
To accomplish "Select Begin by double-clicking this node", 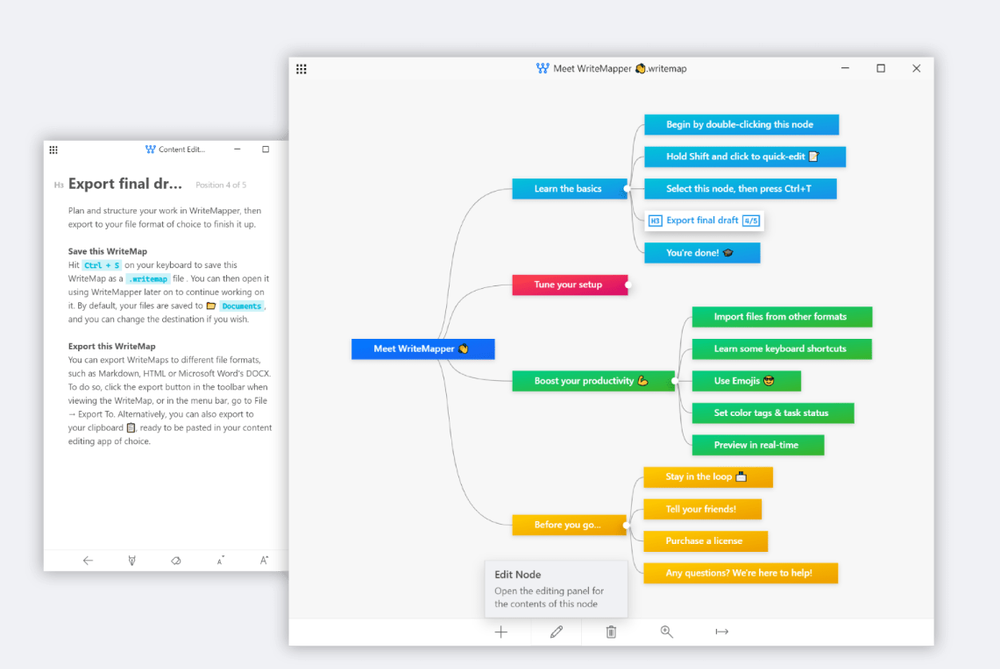I will (741, 124).
